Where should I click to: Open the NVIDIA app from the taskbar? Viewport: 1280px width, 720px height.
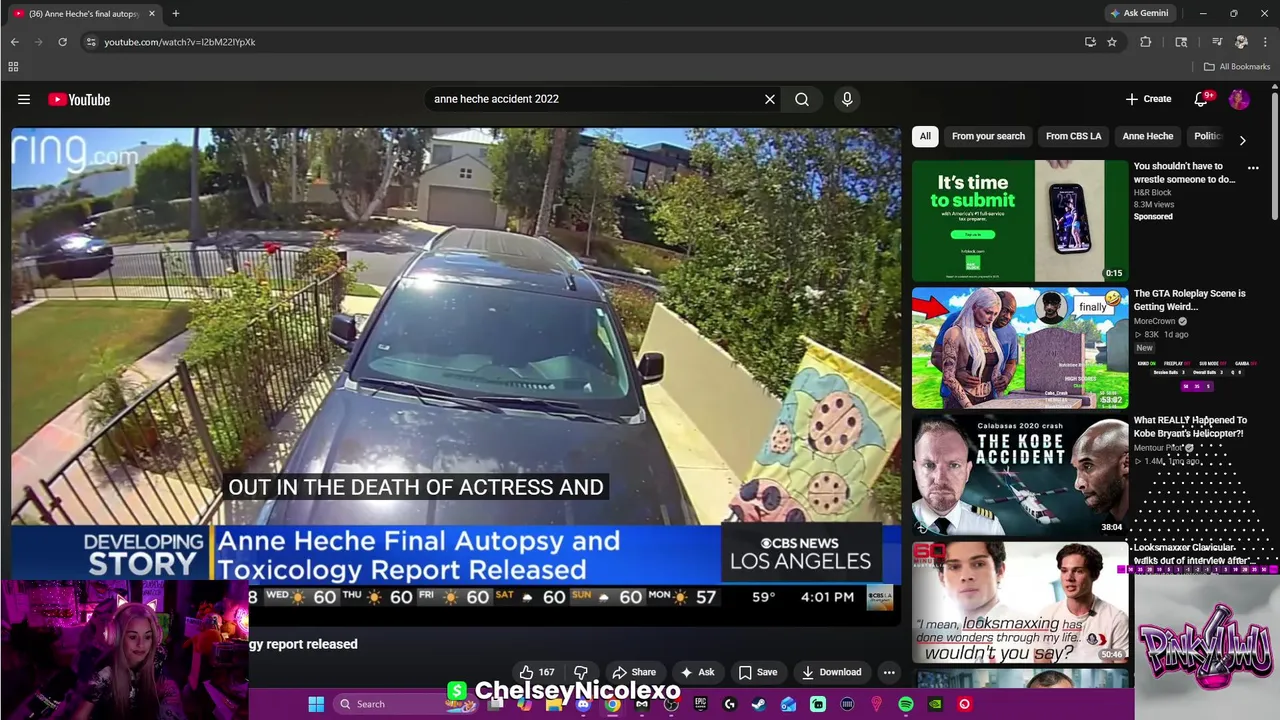(935, 704)
